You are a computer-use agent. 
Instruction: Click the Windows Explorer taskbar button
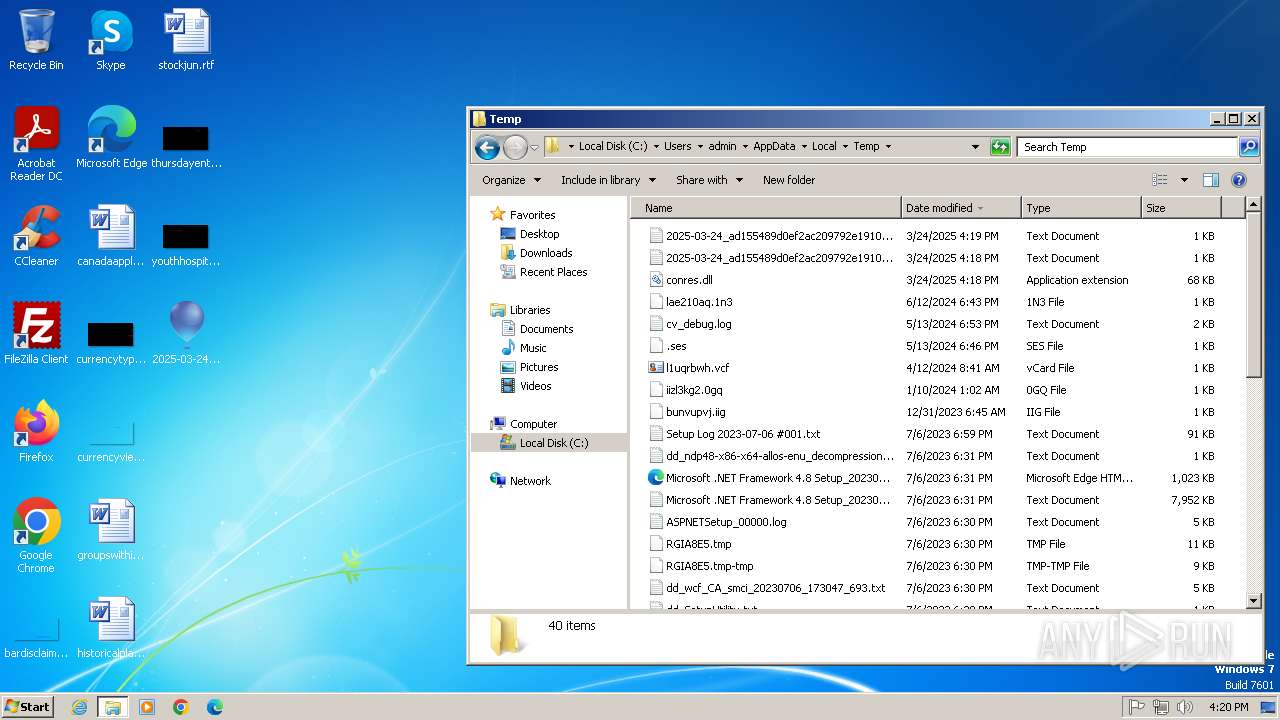(x=113, y=707)
